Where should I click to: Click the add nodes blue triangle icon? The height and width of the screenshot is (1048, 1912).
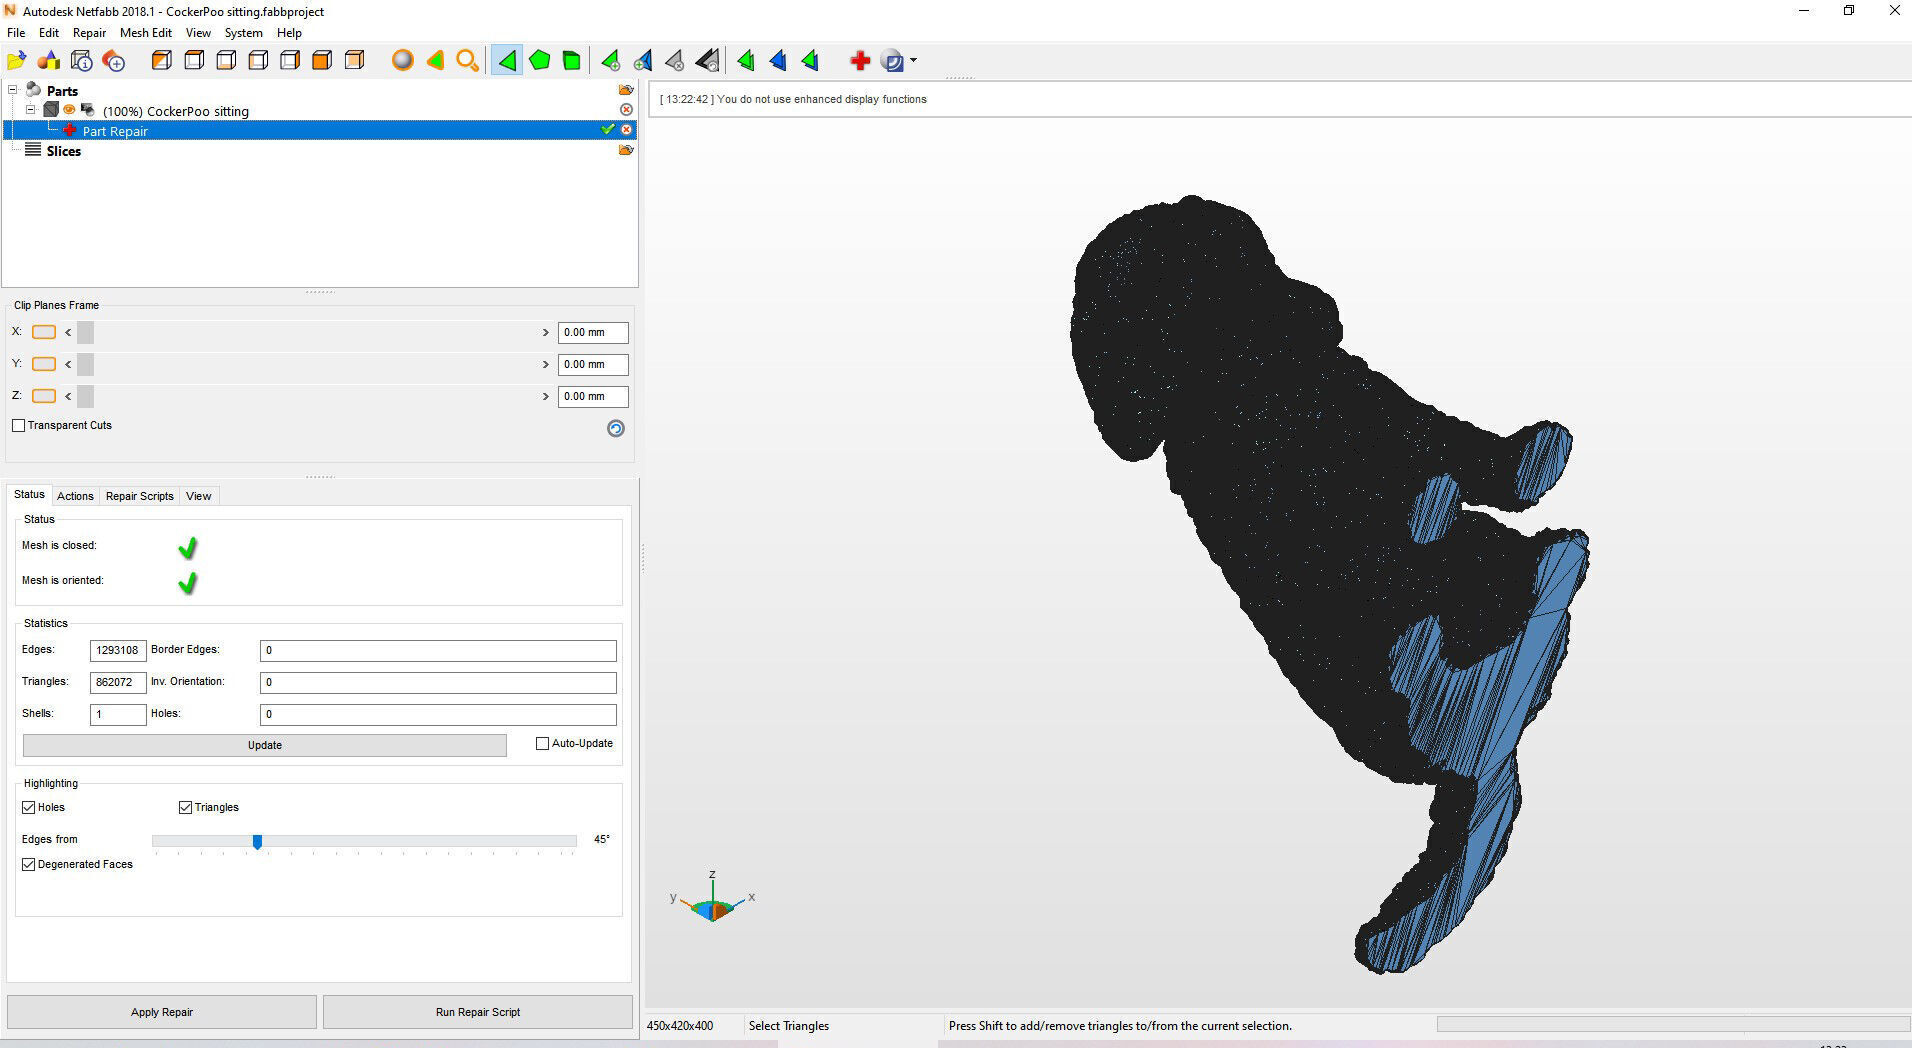point(643,61)
